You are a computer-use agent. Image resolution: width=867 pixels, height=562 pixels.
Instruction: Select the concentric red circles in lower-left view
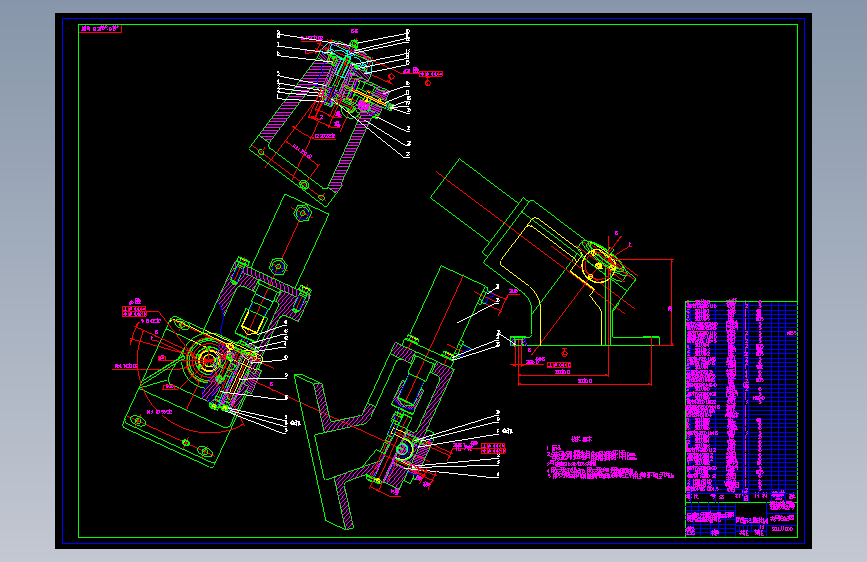point(206,361)
